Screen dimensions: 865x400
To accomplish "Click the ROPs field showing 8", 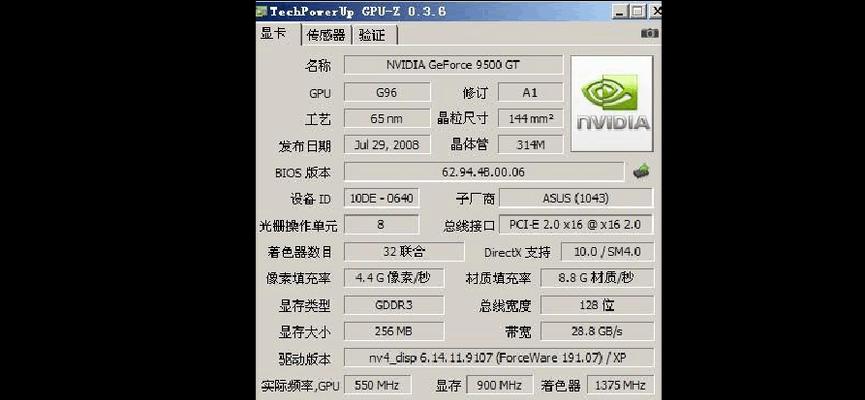I will tap(382, 225).
